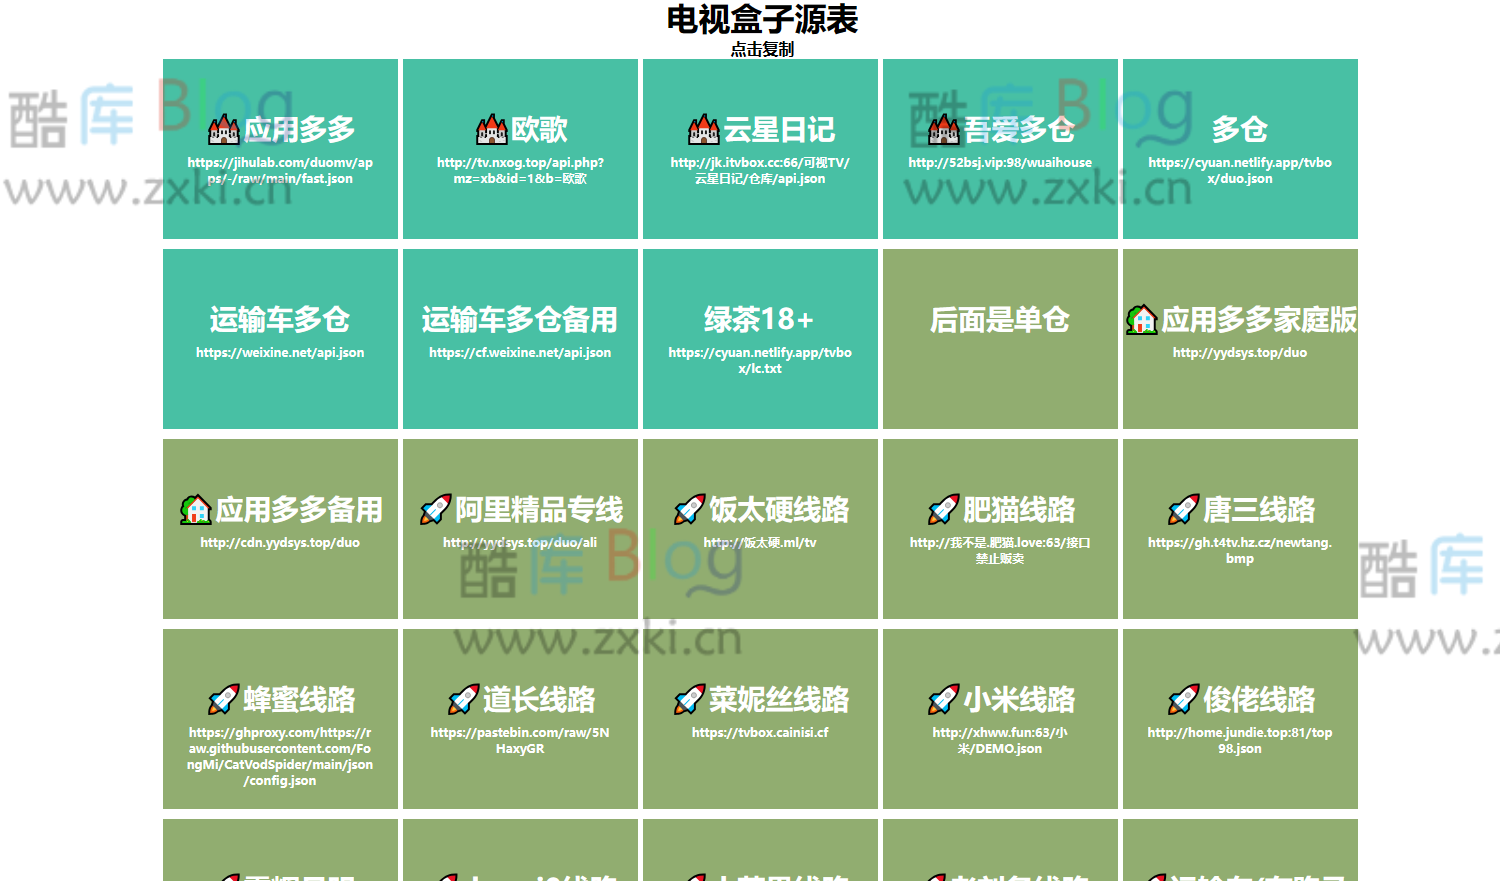Click the 后面是单仓 card
Screen dimensions: 1500x881
[999, 338]
